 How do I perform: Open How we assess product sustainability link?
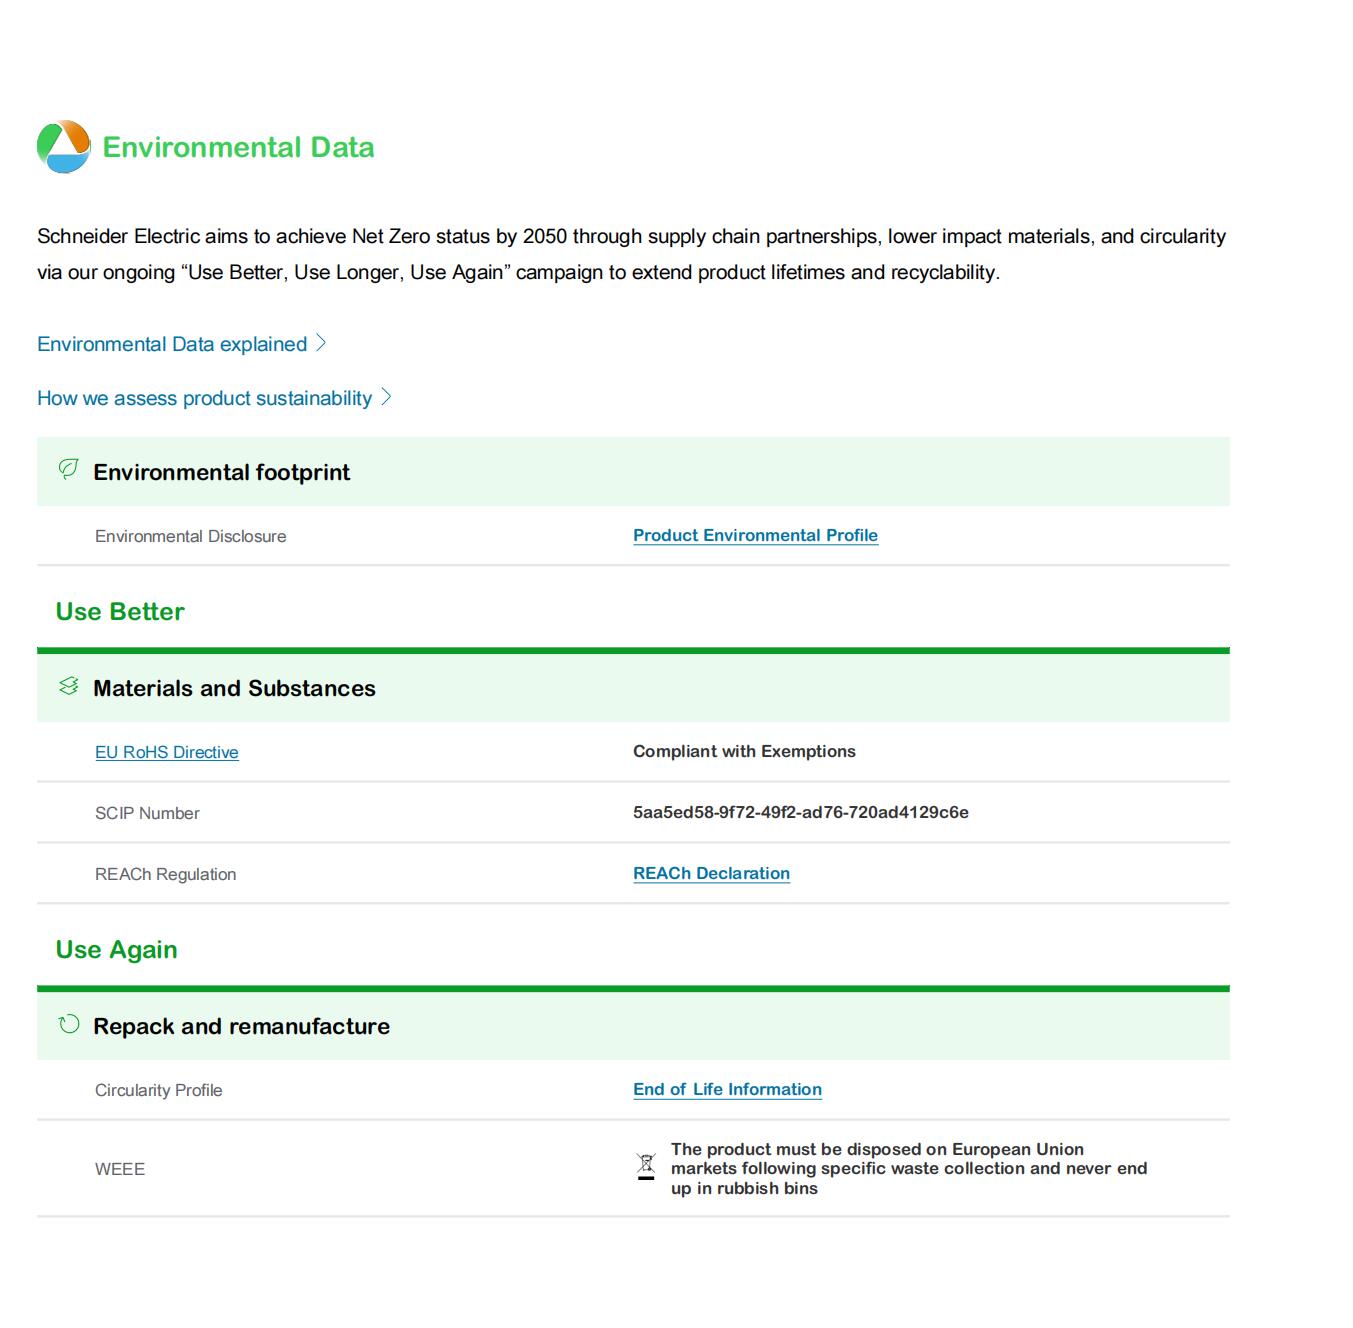(x=204, y=398)
